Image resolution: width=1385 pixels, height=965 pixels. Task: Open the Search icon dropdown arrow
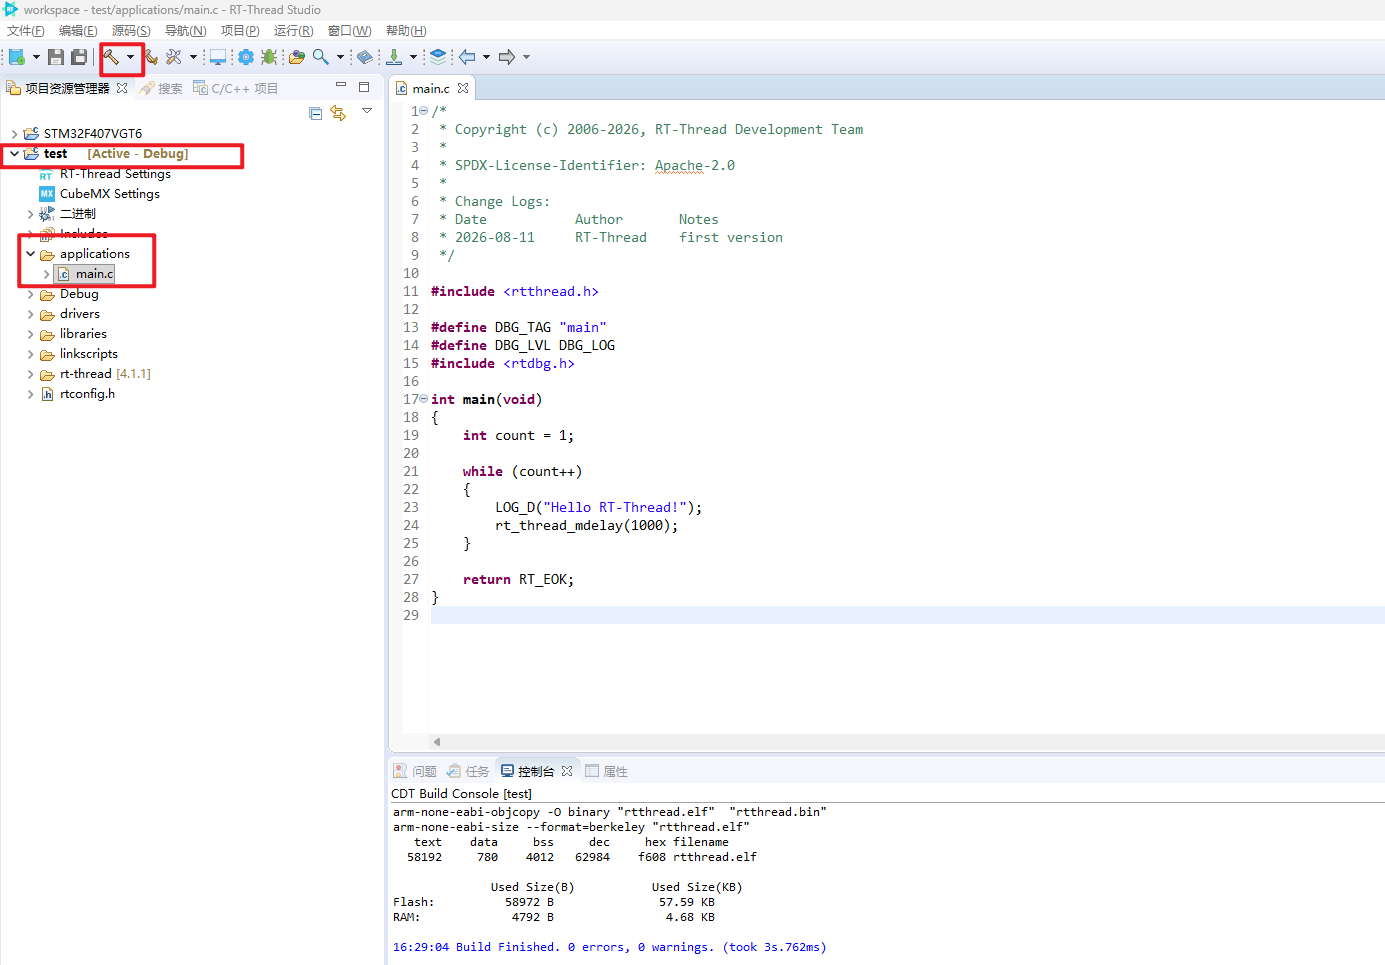tap(340, 57)
